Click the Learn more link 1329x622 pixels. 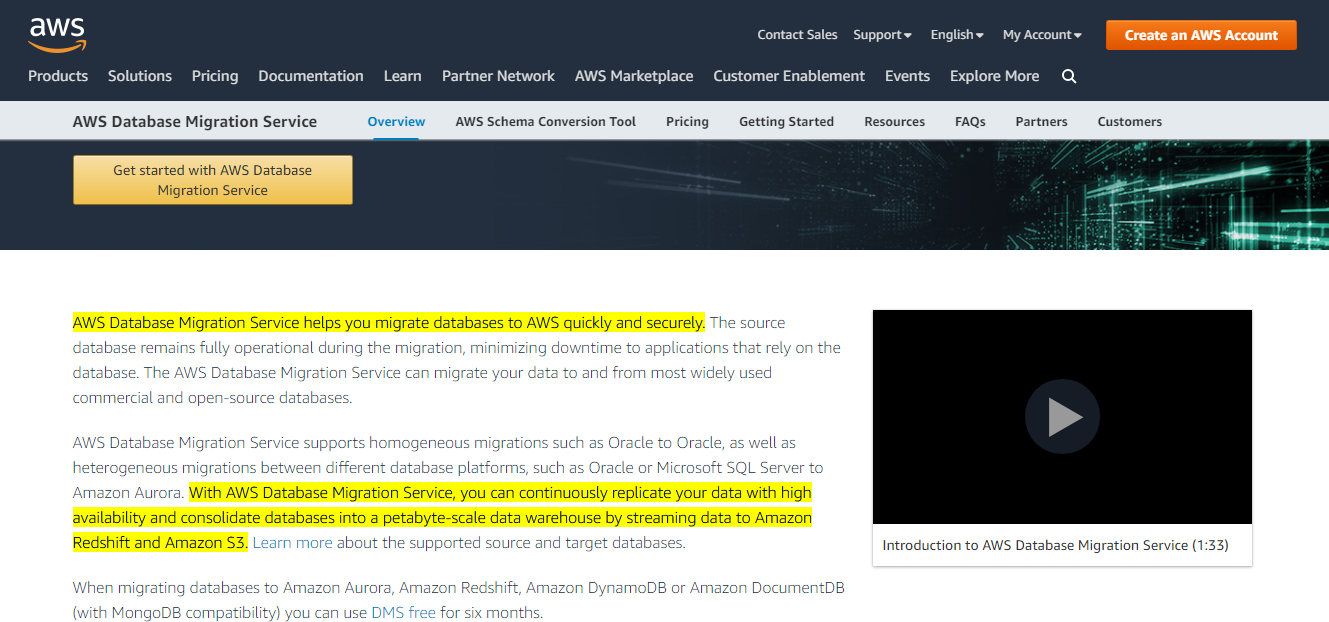292,543
